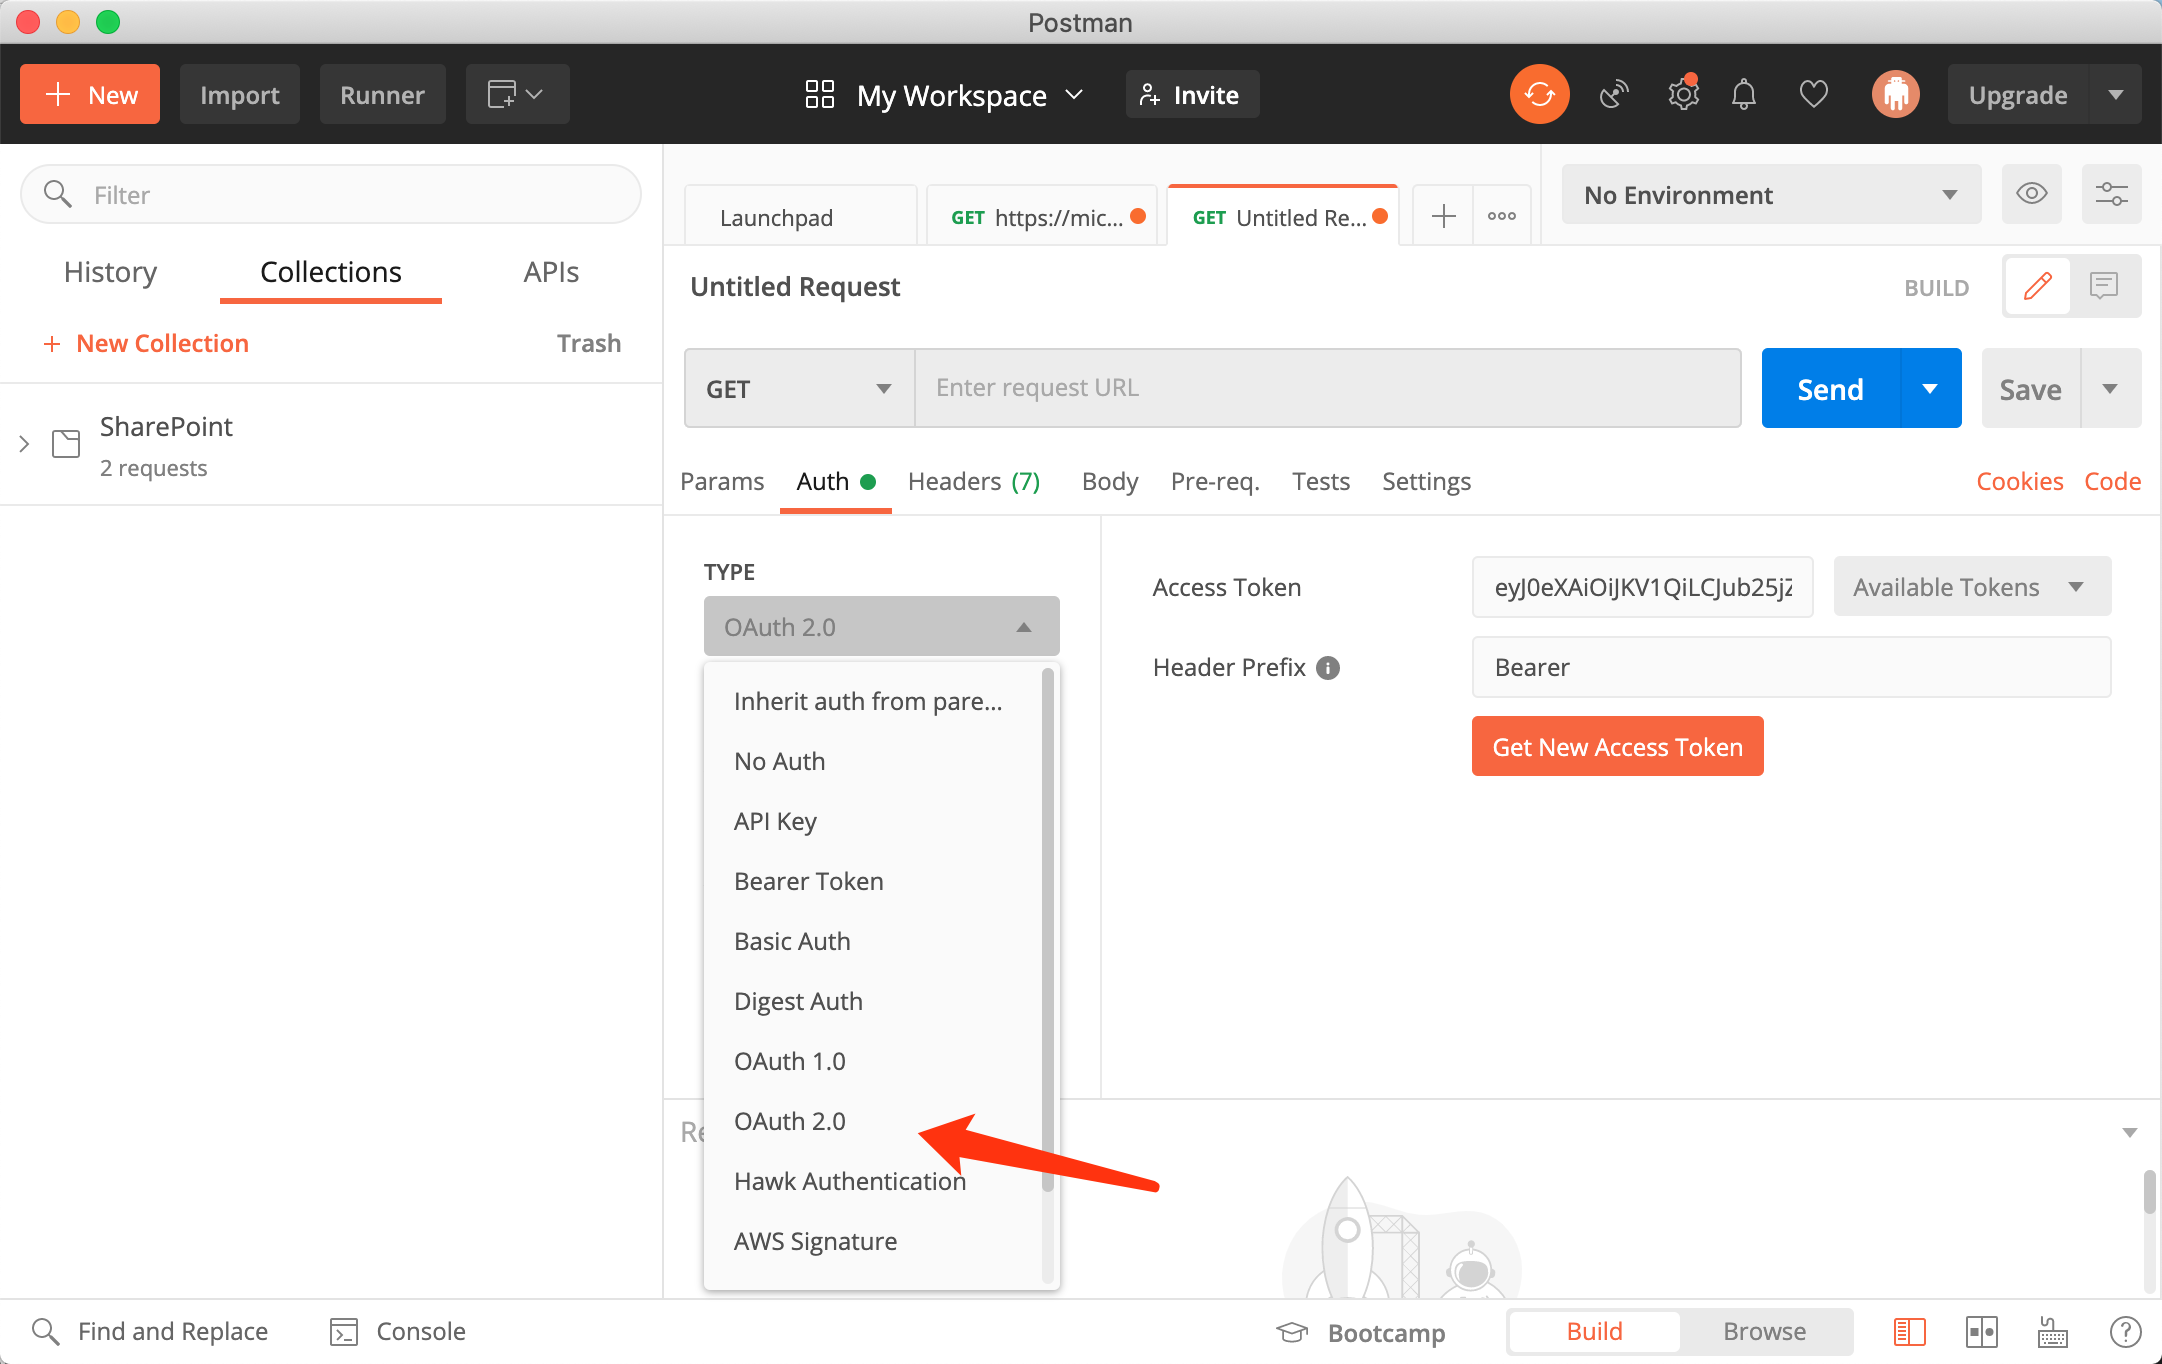Open the Tests tab
Screen dimensions: 2162x1364
tap(1321, 482)
